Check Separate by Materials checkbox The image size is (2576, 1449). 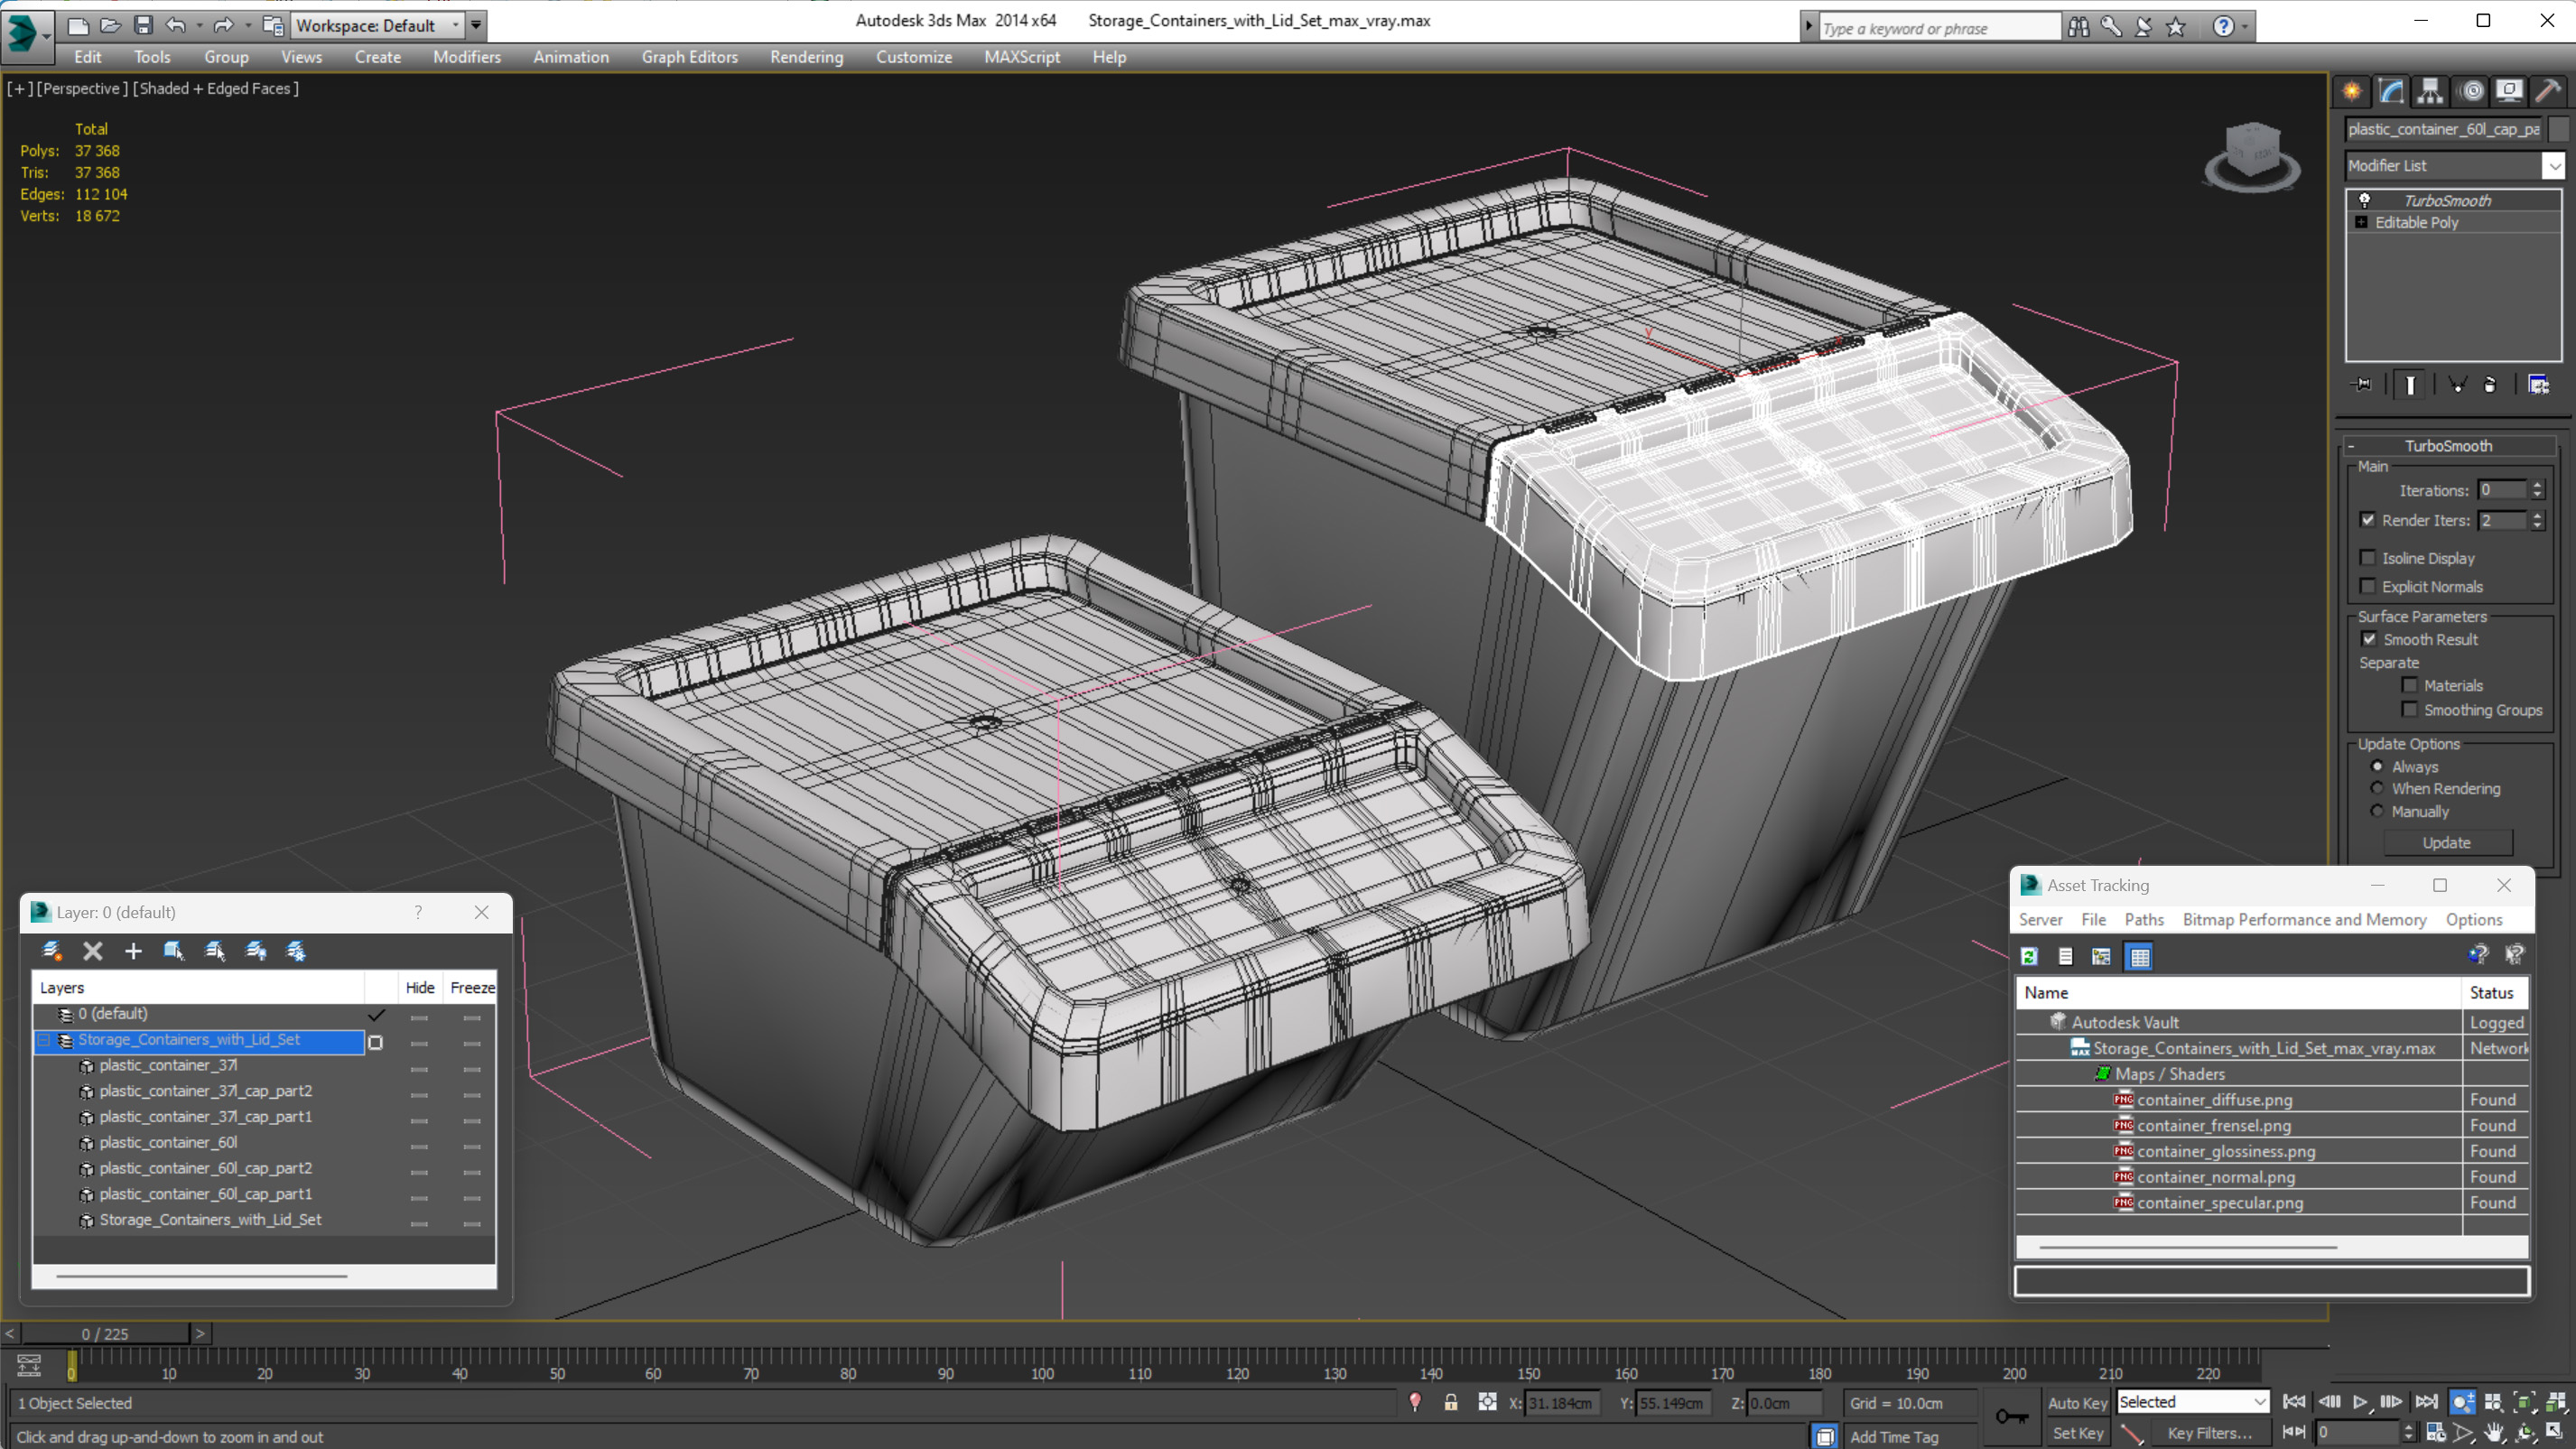pyautogui.click(x=2410, y=684)
